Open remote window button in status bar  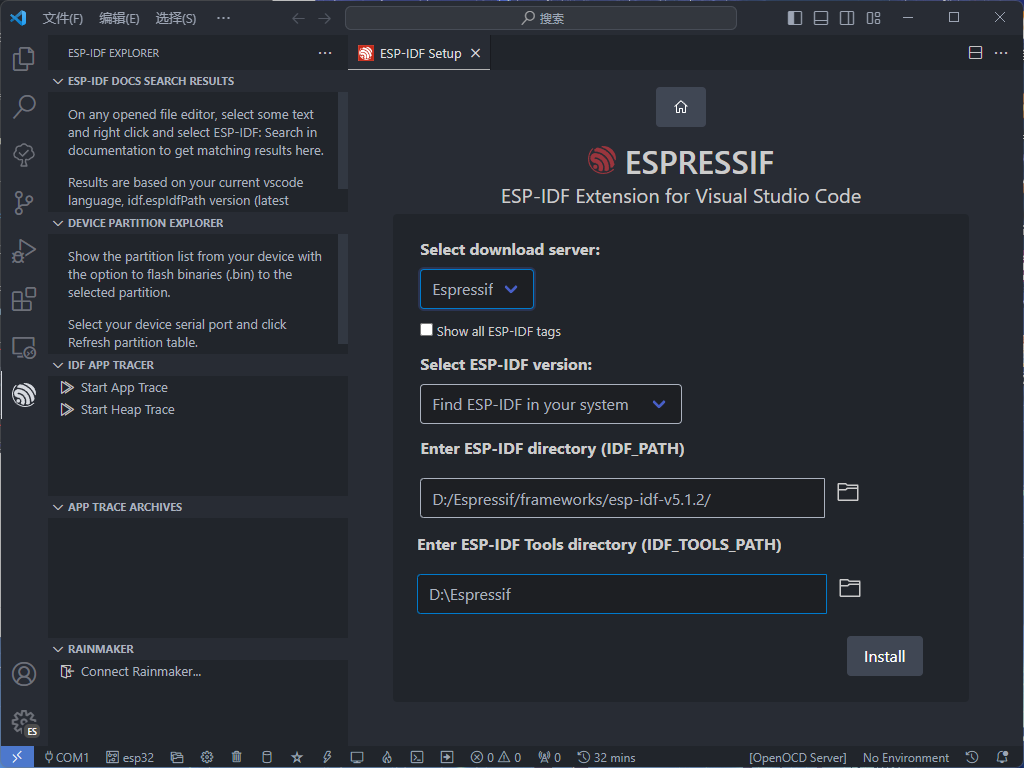(17, 757)
